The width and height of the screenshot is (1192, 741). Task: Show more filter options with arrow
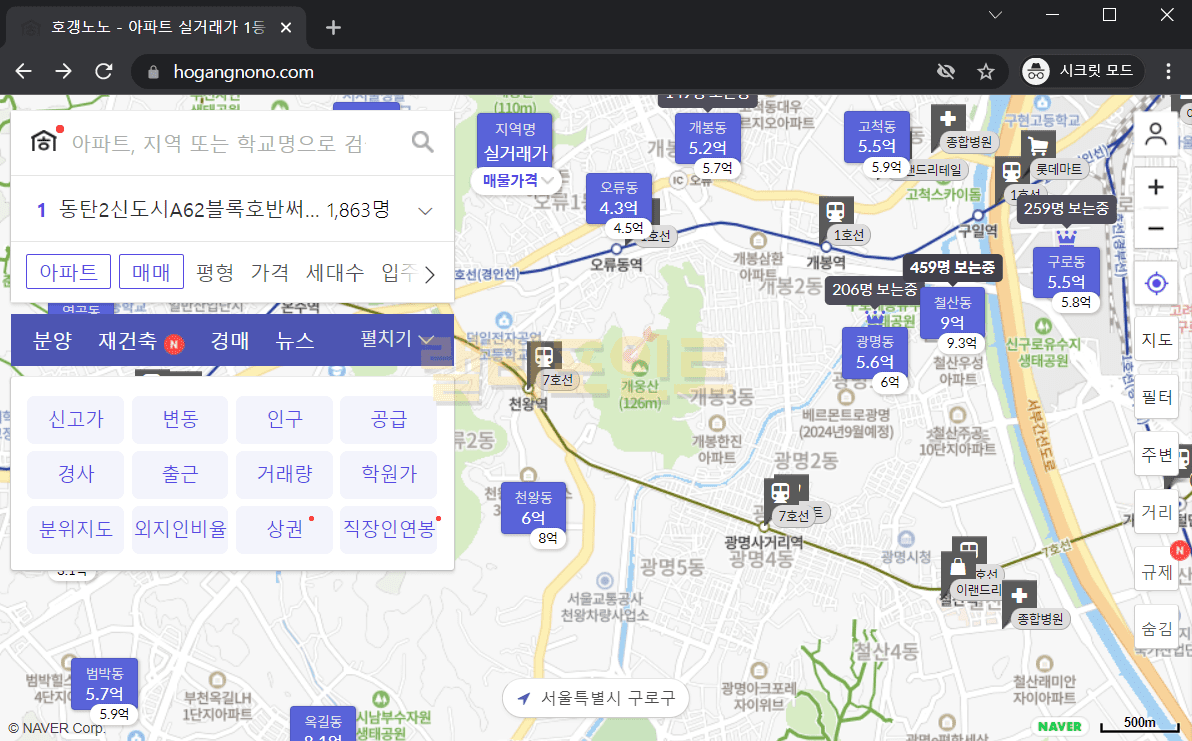[x=430, y=274]
